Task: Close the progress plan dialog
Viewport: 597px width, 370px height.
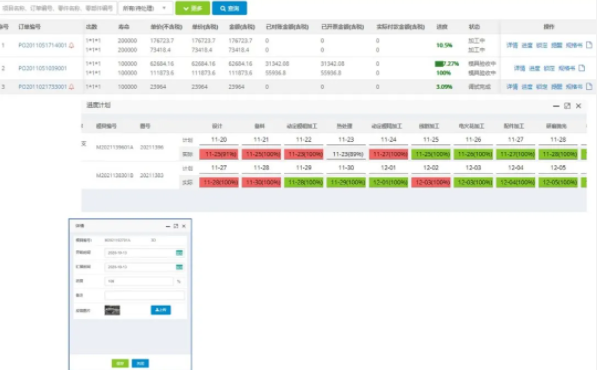Action: 578,106
